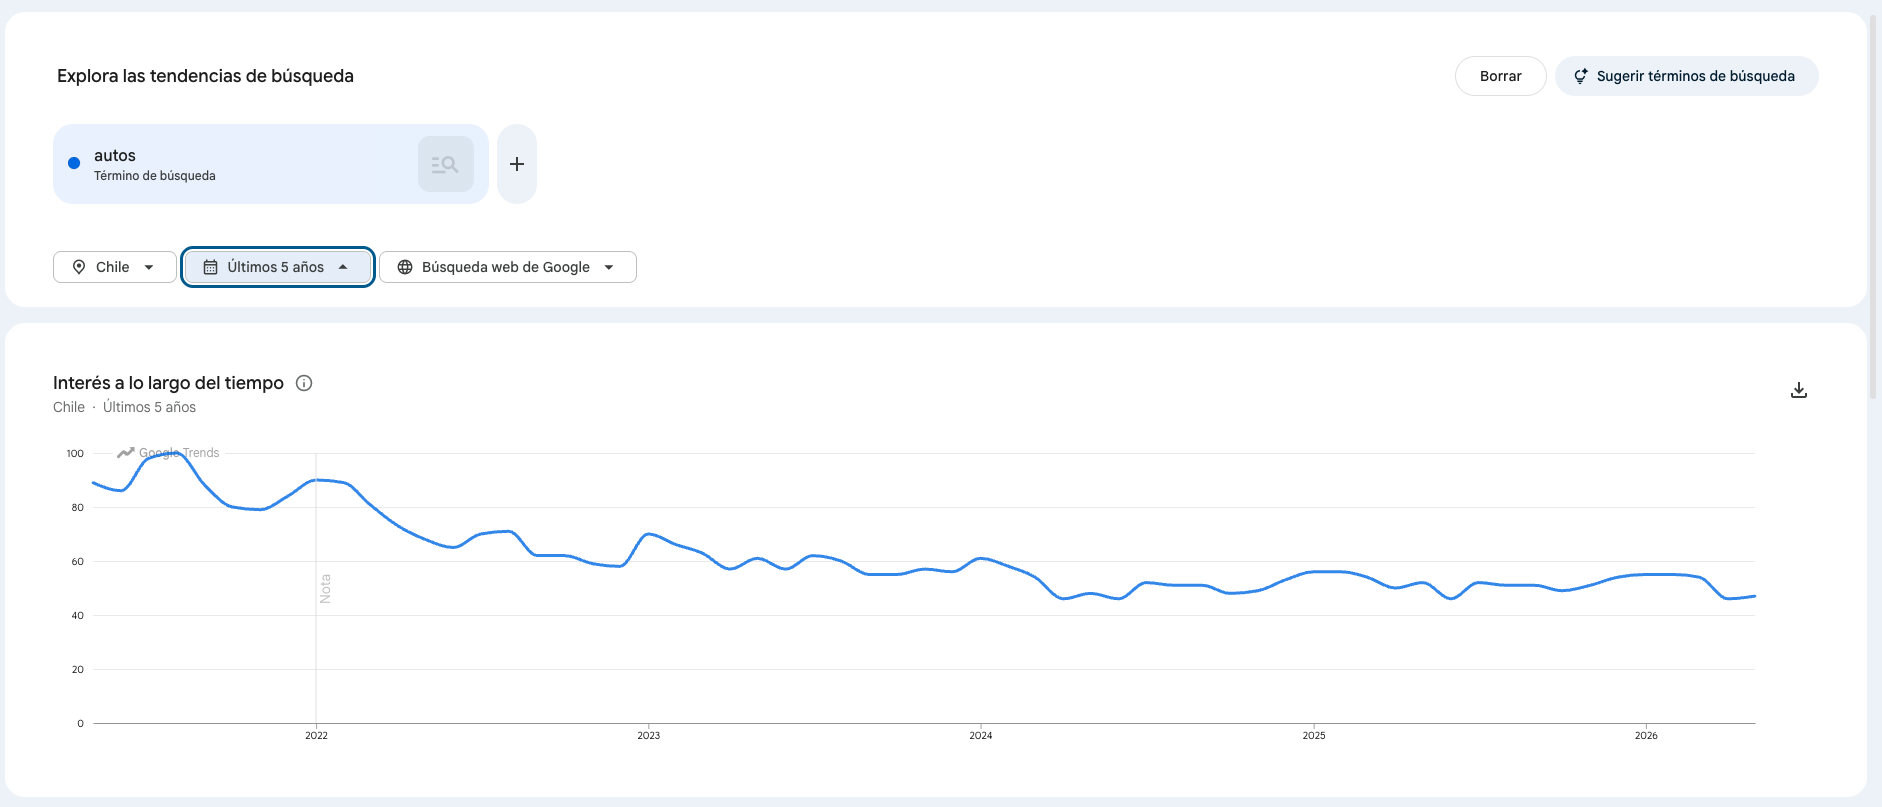Click the calendar icon in the Últimos 5 años filter

[211, 267]
